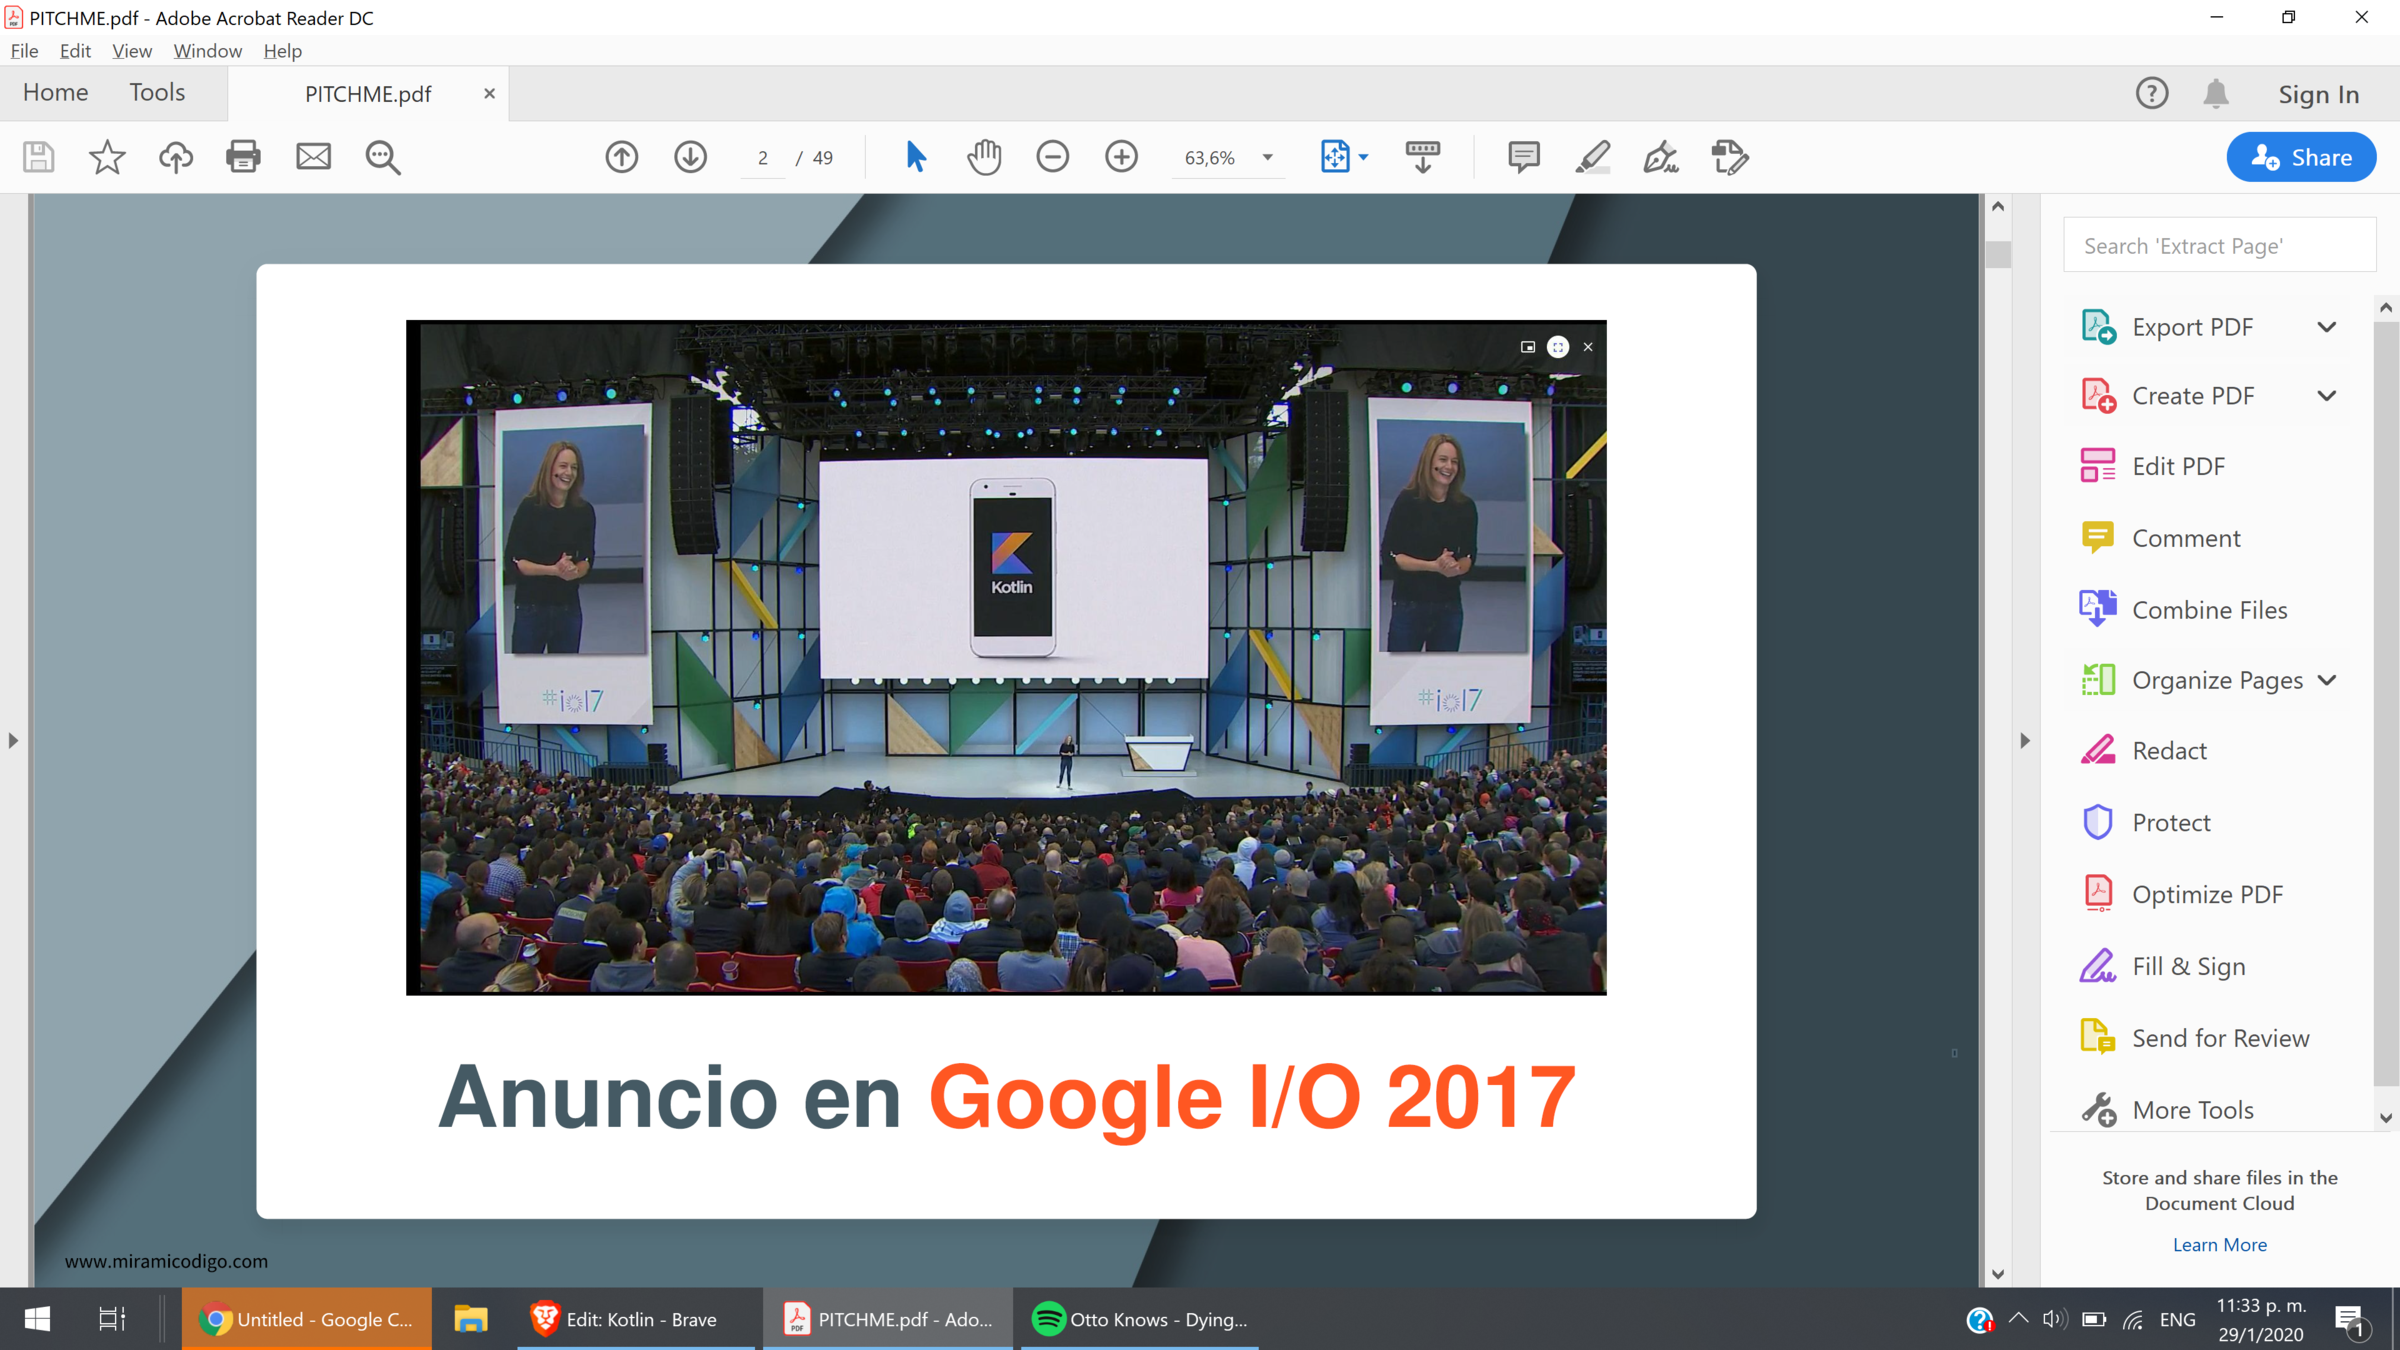Activate the Selection arrow tool

coord(915,157)
